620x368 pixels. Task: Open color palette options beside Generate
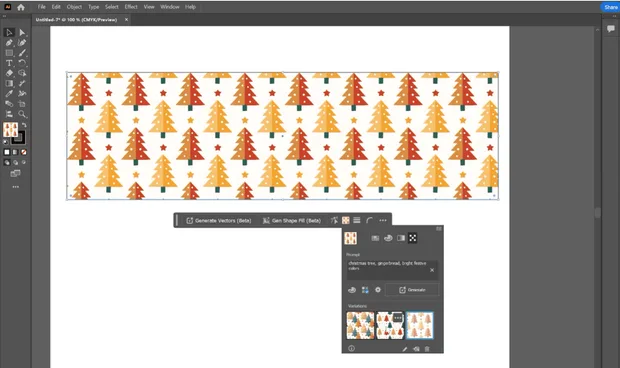(x=352, y=290)
